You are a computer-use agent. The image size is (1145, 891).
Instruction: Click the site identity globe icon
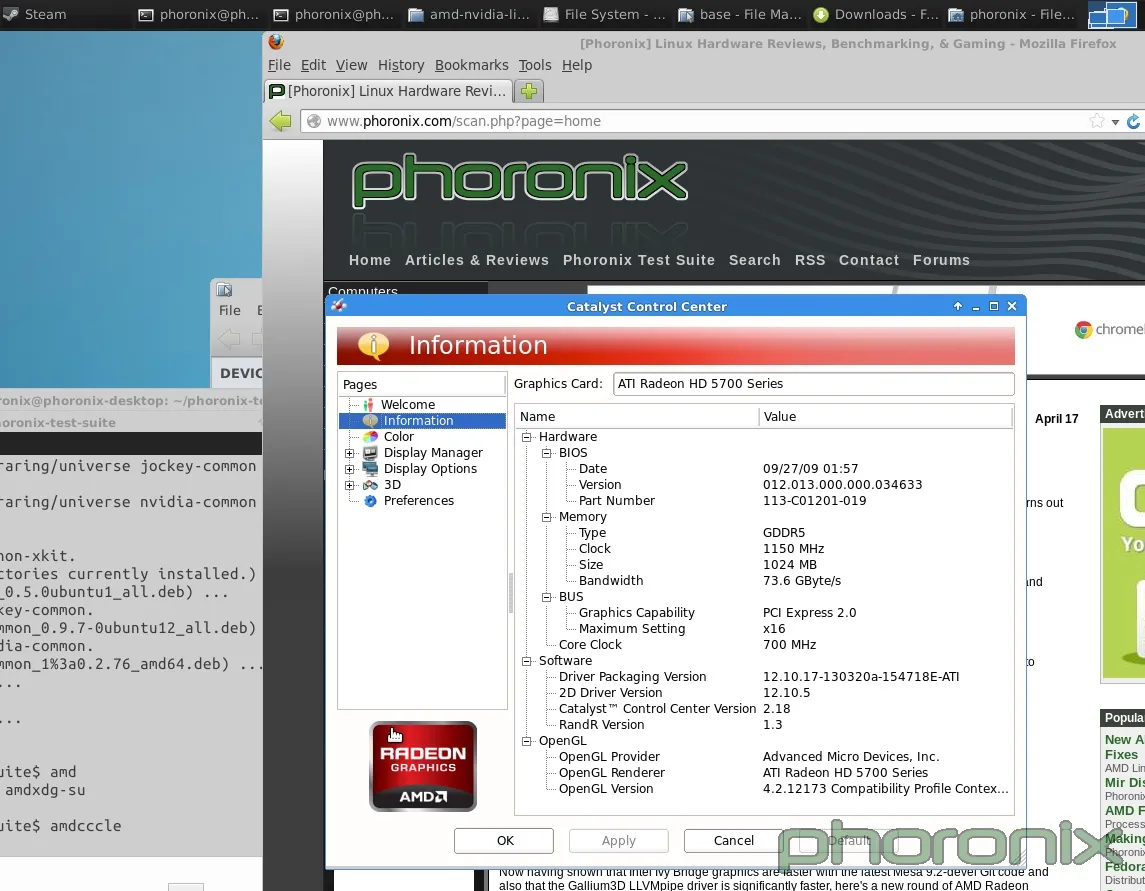pyautogui.click(x=314, y=121)
